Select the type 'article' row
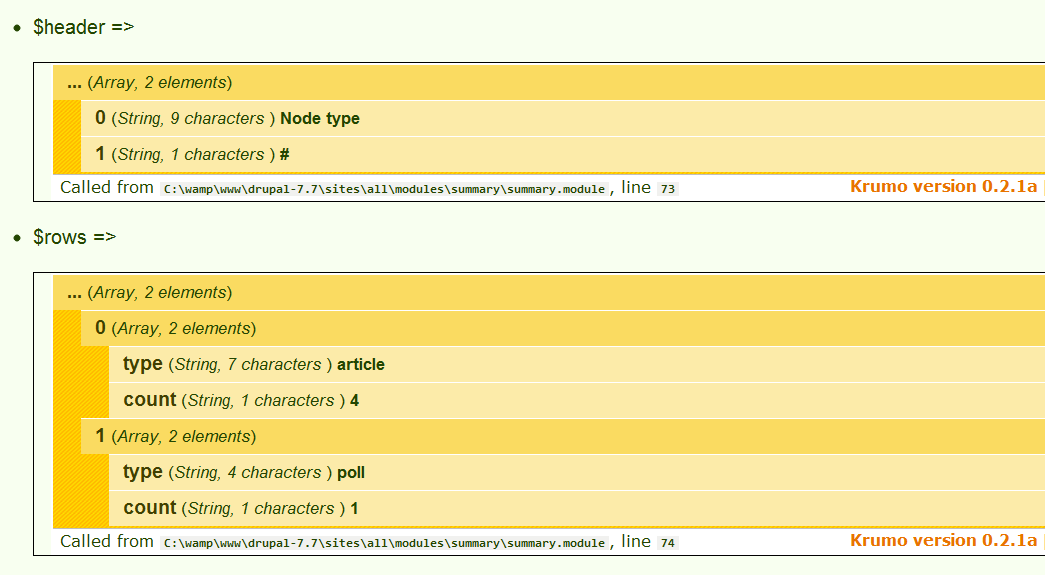The height and width of the screenshot is (575, 1045). tap(254, 365)
